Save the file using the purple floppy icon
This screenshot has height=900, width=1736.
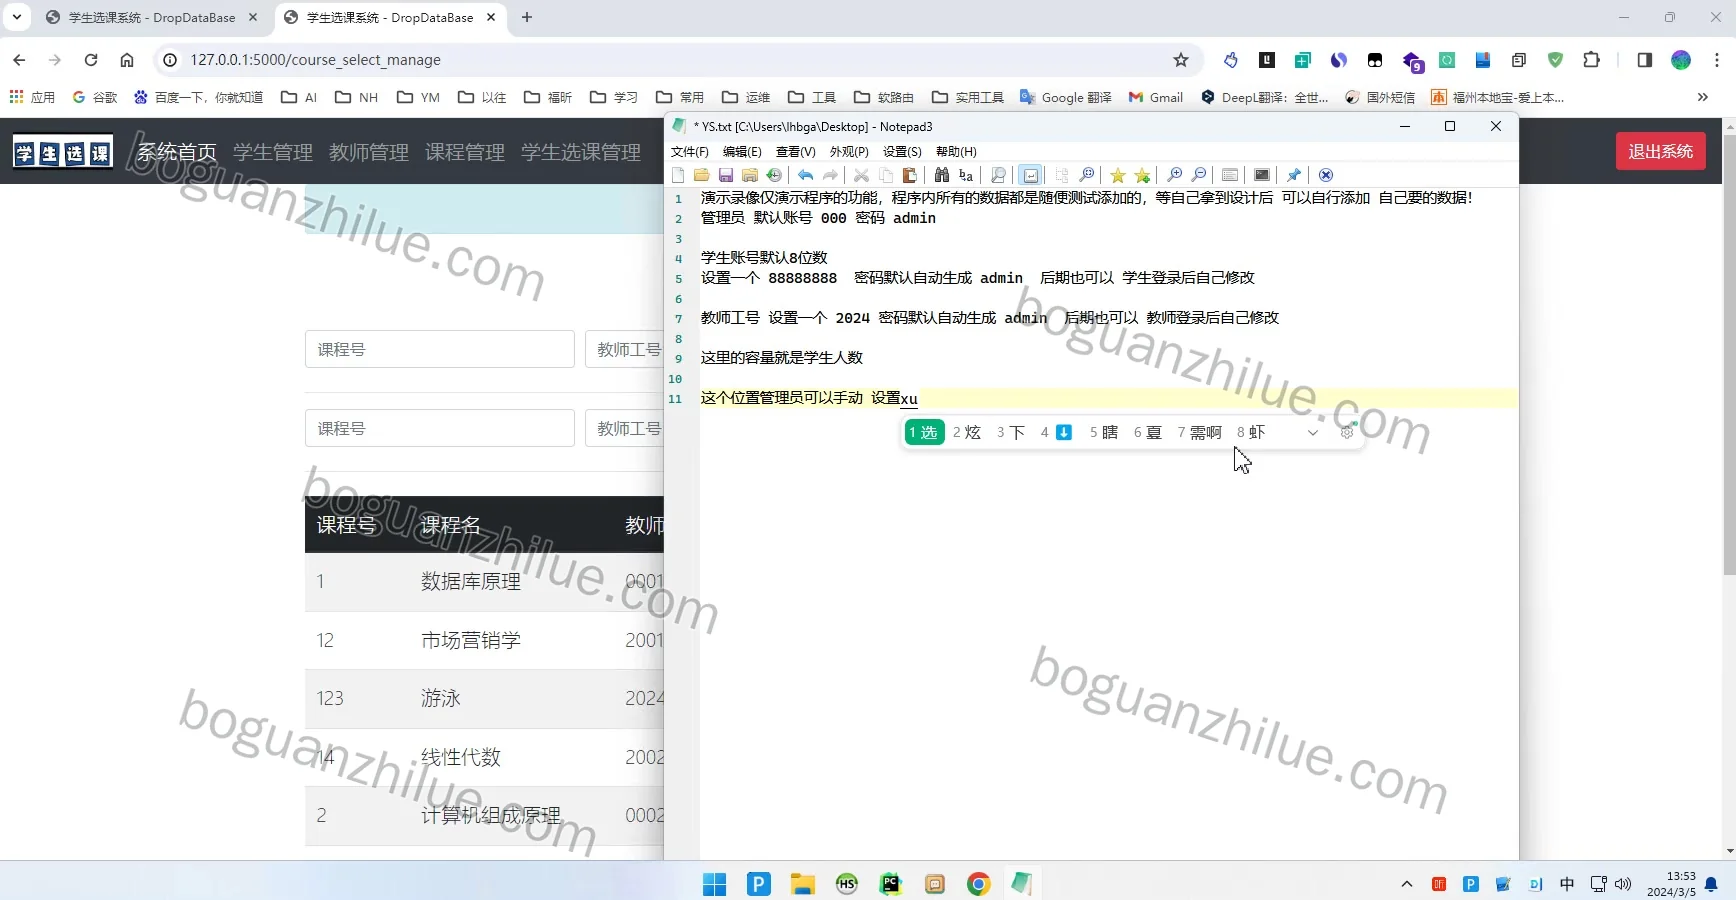[726, 175]
